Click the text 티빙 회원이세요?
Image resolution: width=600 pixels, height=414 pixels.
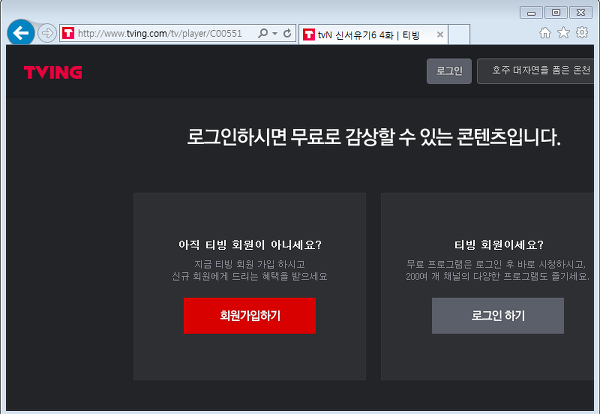pyautogui.click(x=499, y=245)
